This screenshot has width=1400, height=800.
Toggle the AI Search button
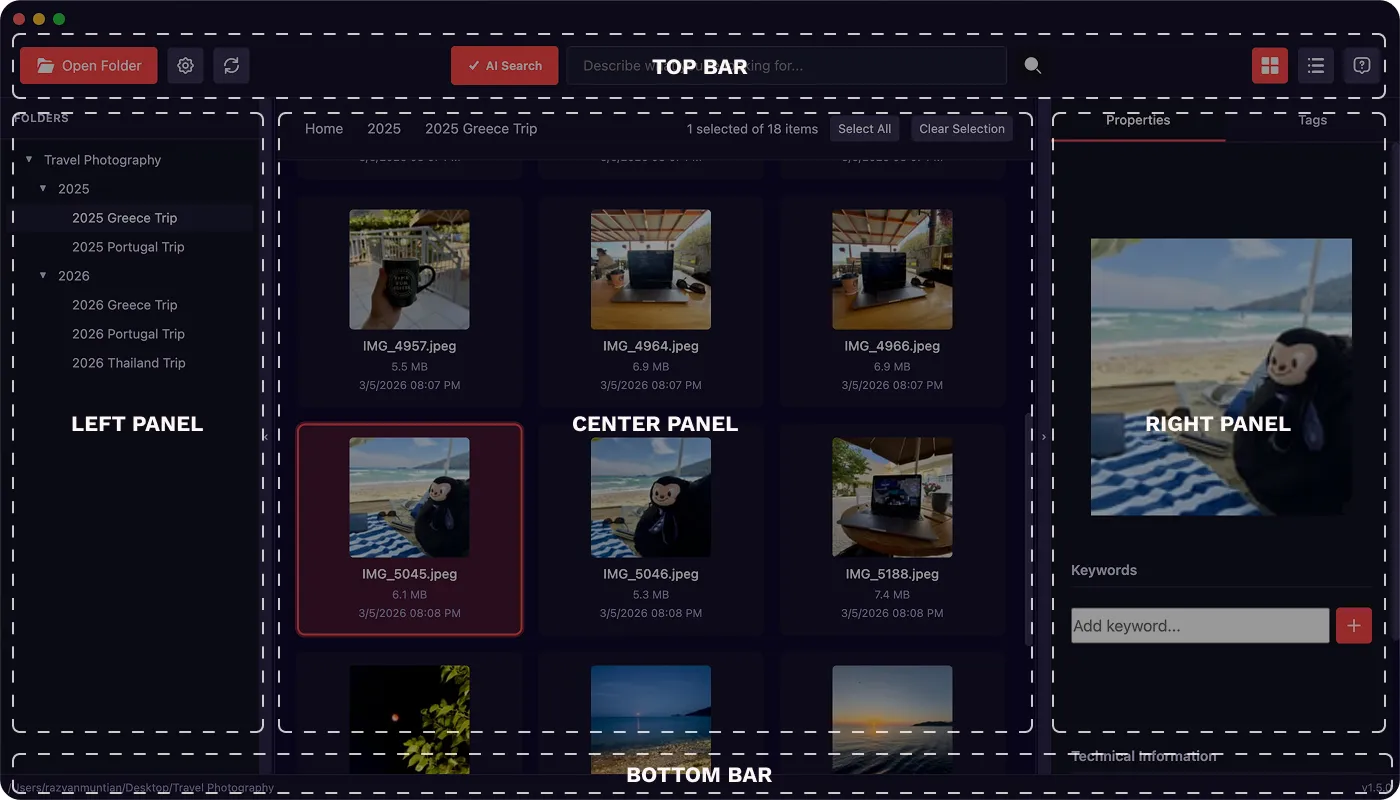pos(505,66)
